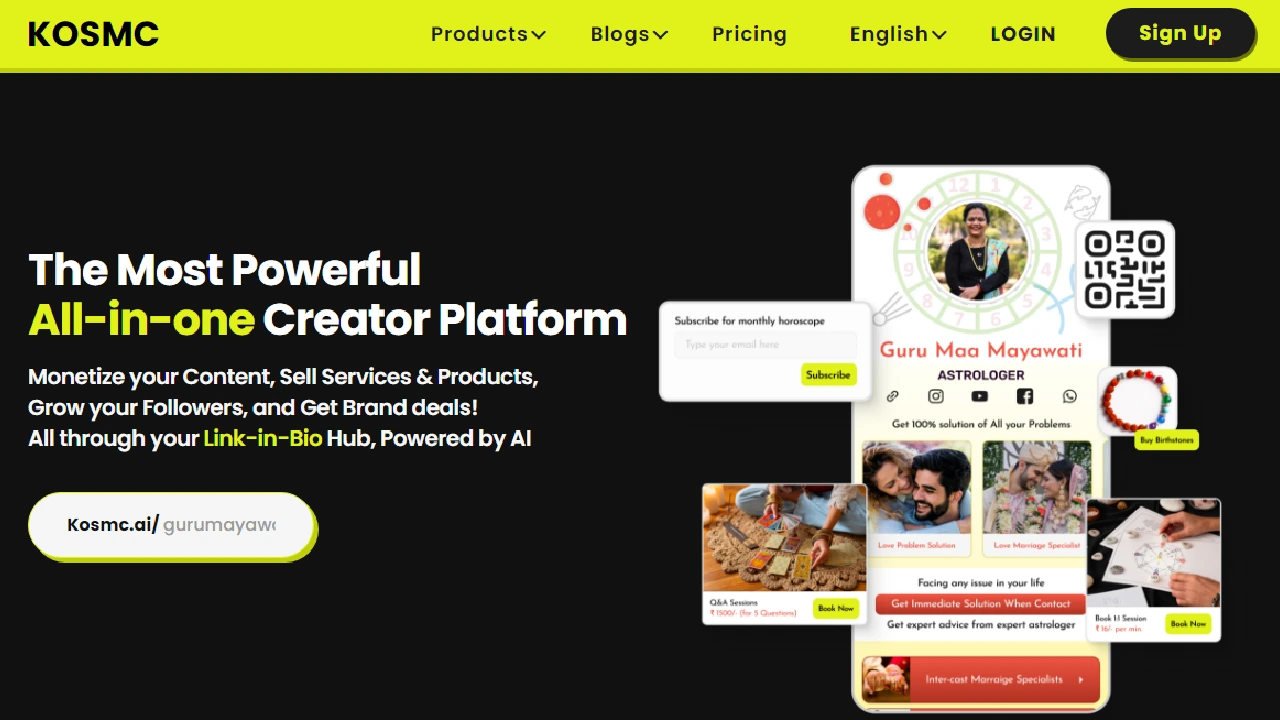Click the KOSMC logo
Image resolution: width=1280 pixels, height=720 pixels.
coord(93,34)
